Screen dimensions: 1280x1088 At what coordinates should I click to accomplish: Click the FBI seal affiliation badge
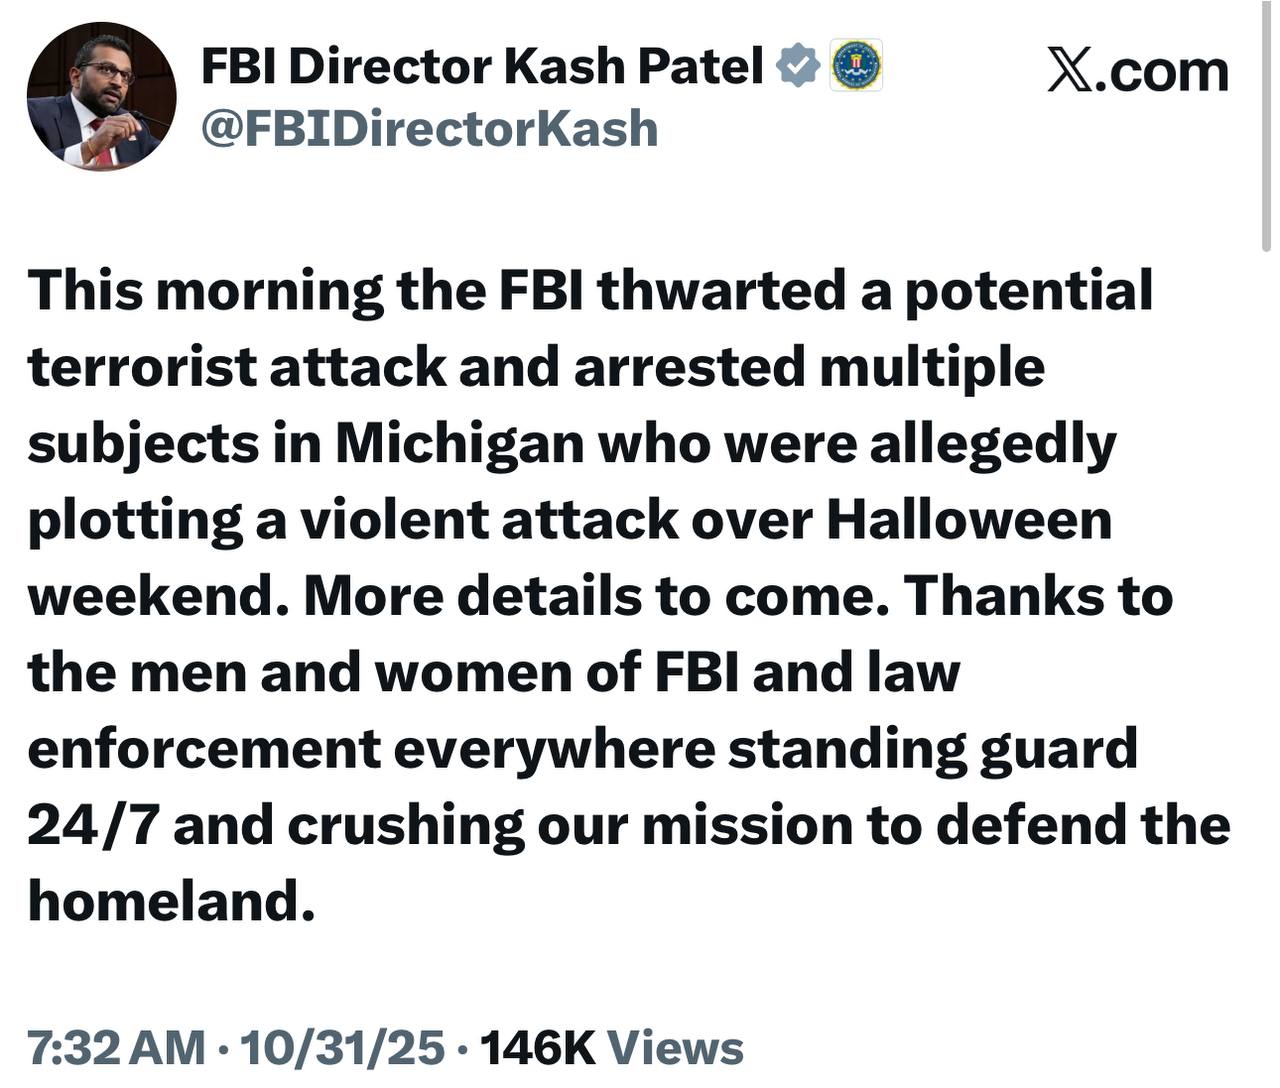pyautogui.click(x=856, y=66)
